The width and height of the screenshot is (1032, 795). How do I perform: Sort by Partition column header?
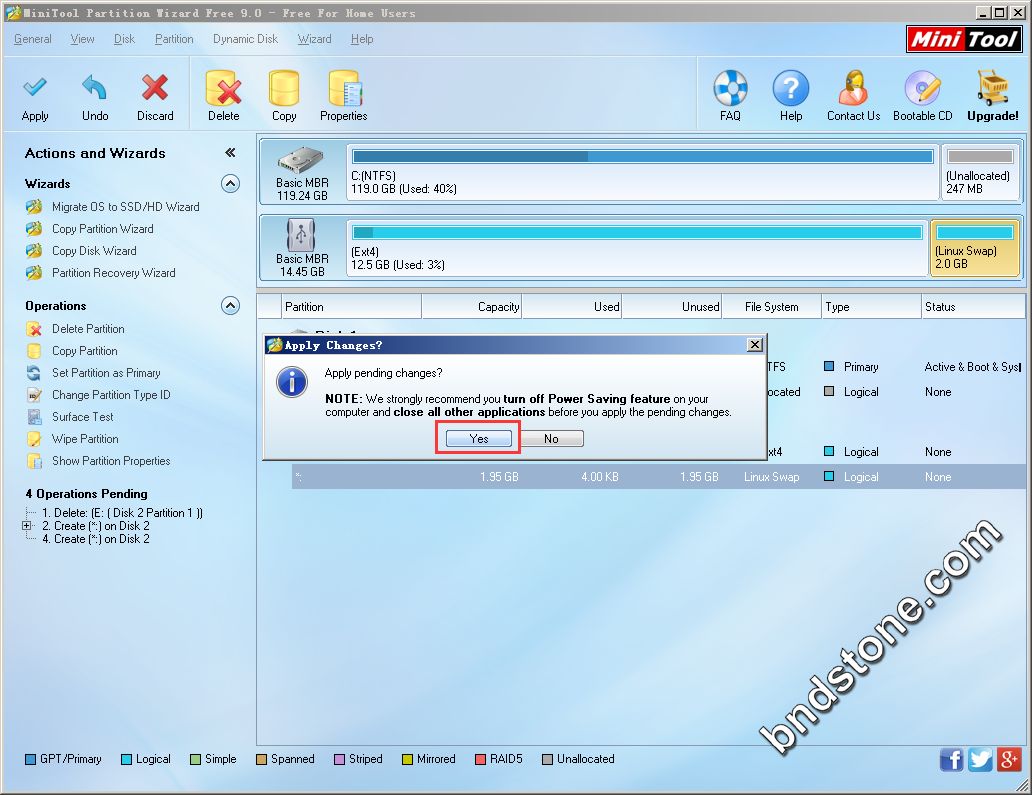point(352,307)
